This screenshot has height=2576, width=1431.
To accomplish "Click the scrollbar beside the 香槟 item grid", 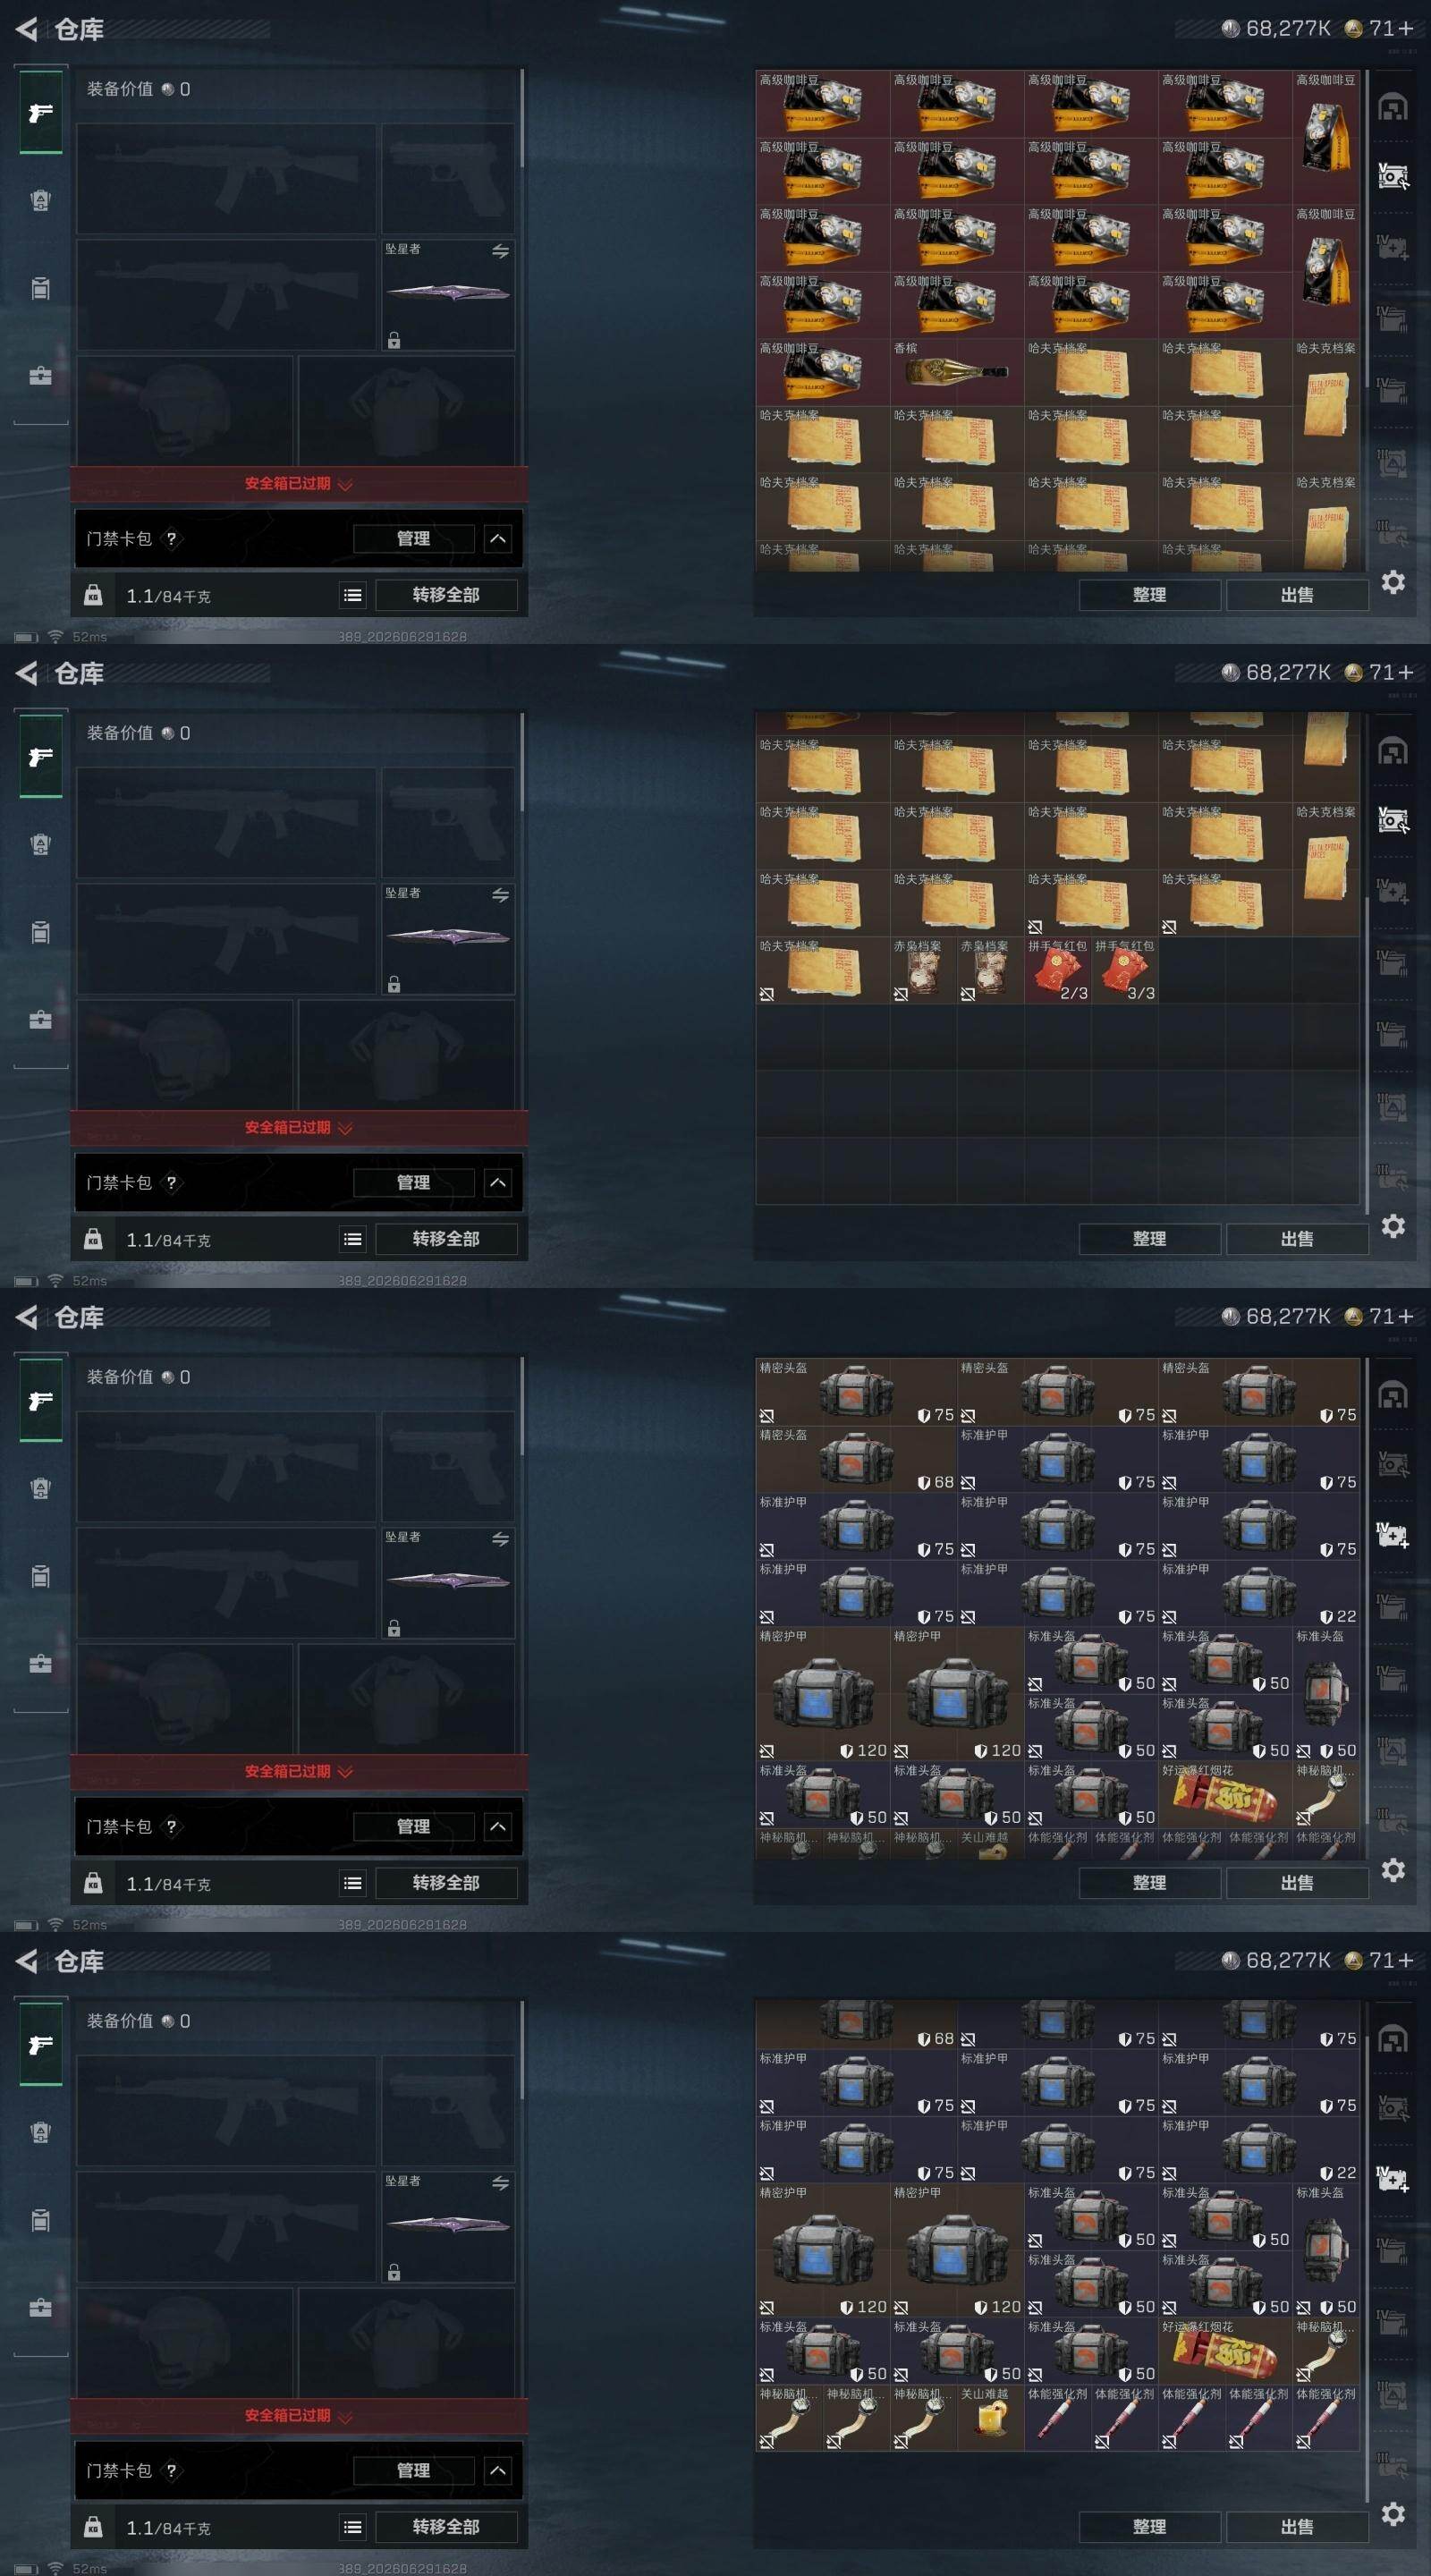I will click(1366, 320).
